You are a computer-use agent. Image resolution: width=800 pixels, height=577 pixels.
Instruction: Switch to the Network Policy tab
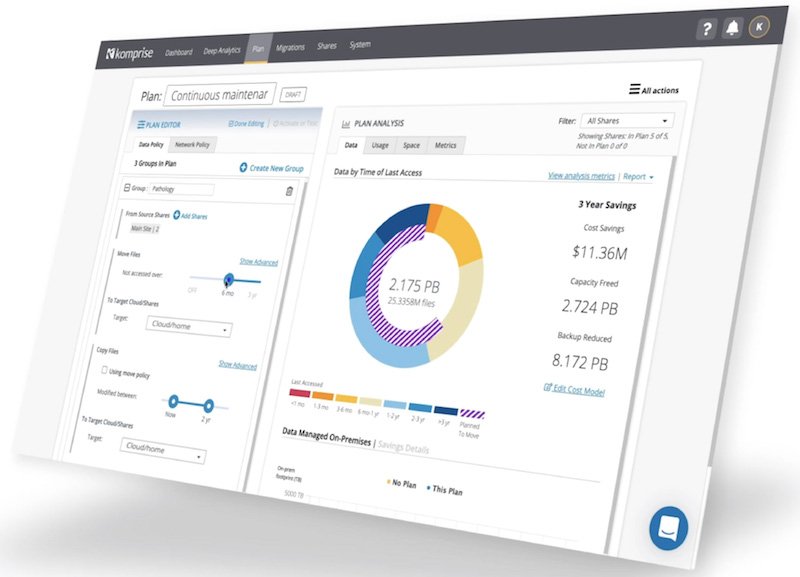pos(192,144)
